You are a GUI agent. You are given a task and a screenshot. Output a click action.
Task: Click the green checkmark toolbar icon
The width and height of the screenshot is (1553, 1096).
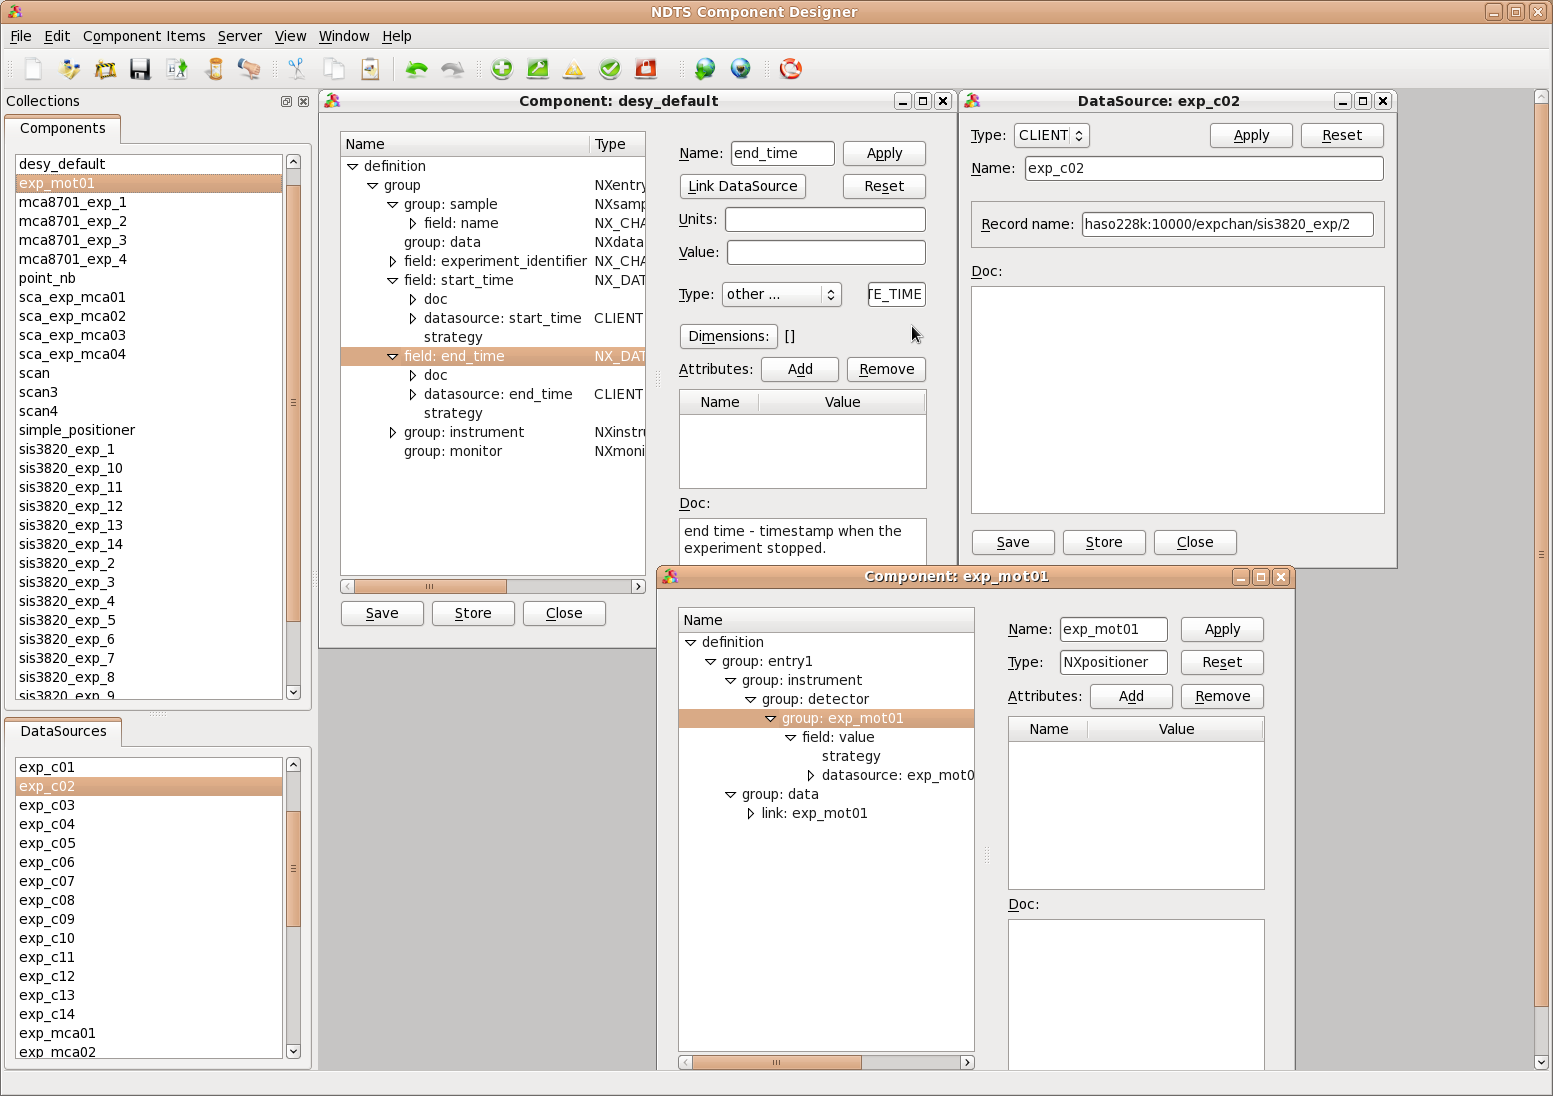(609, 69)
